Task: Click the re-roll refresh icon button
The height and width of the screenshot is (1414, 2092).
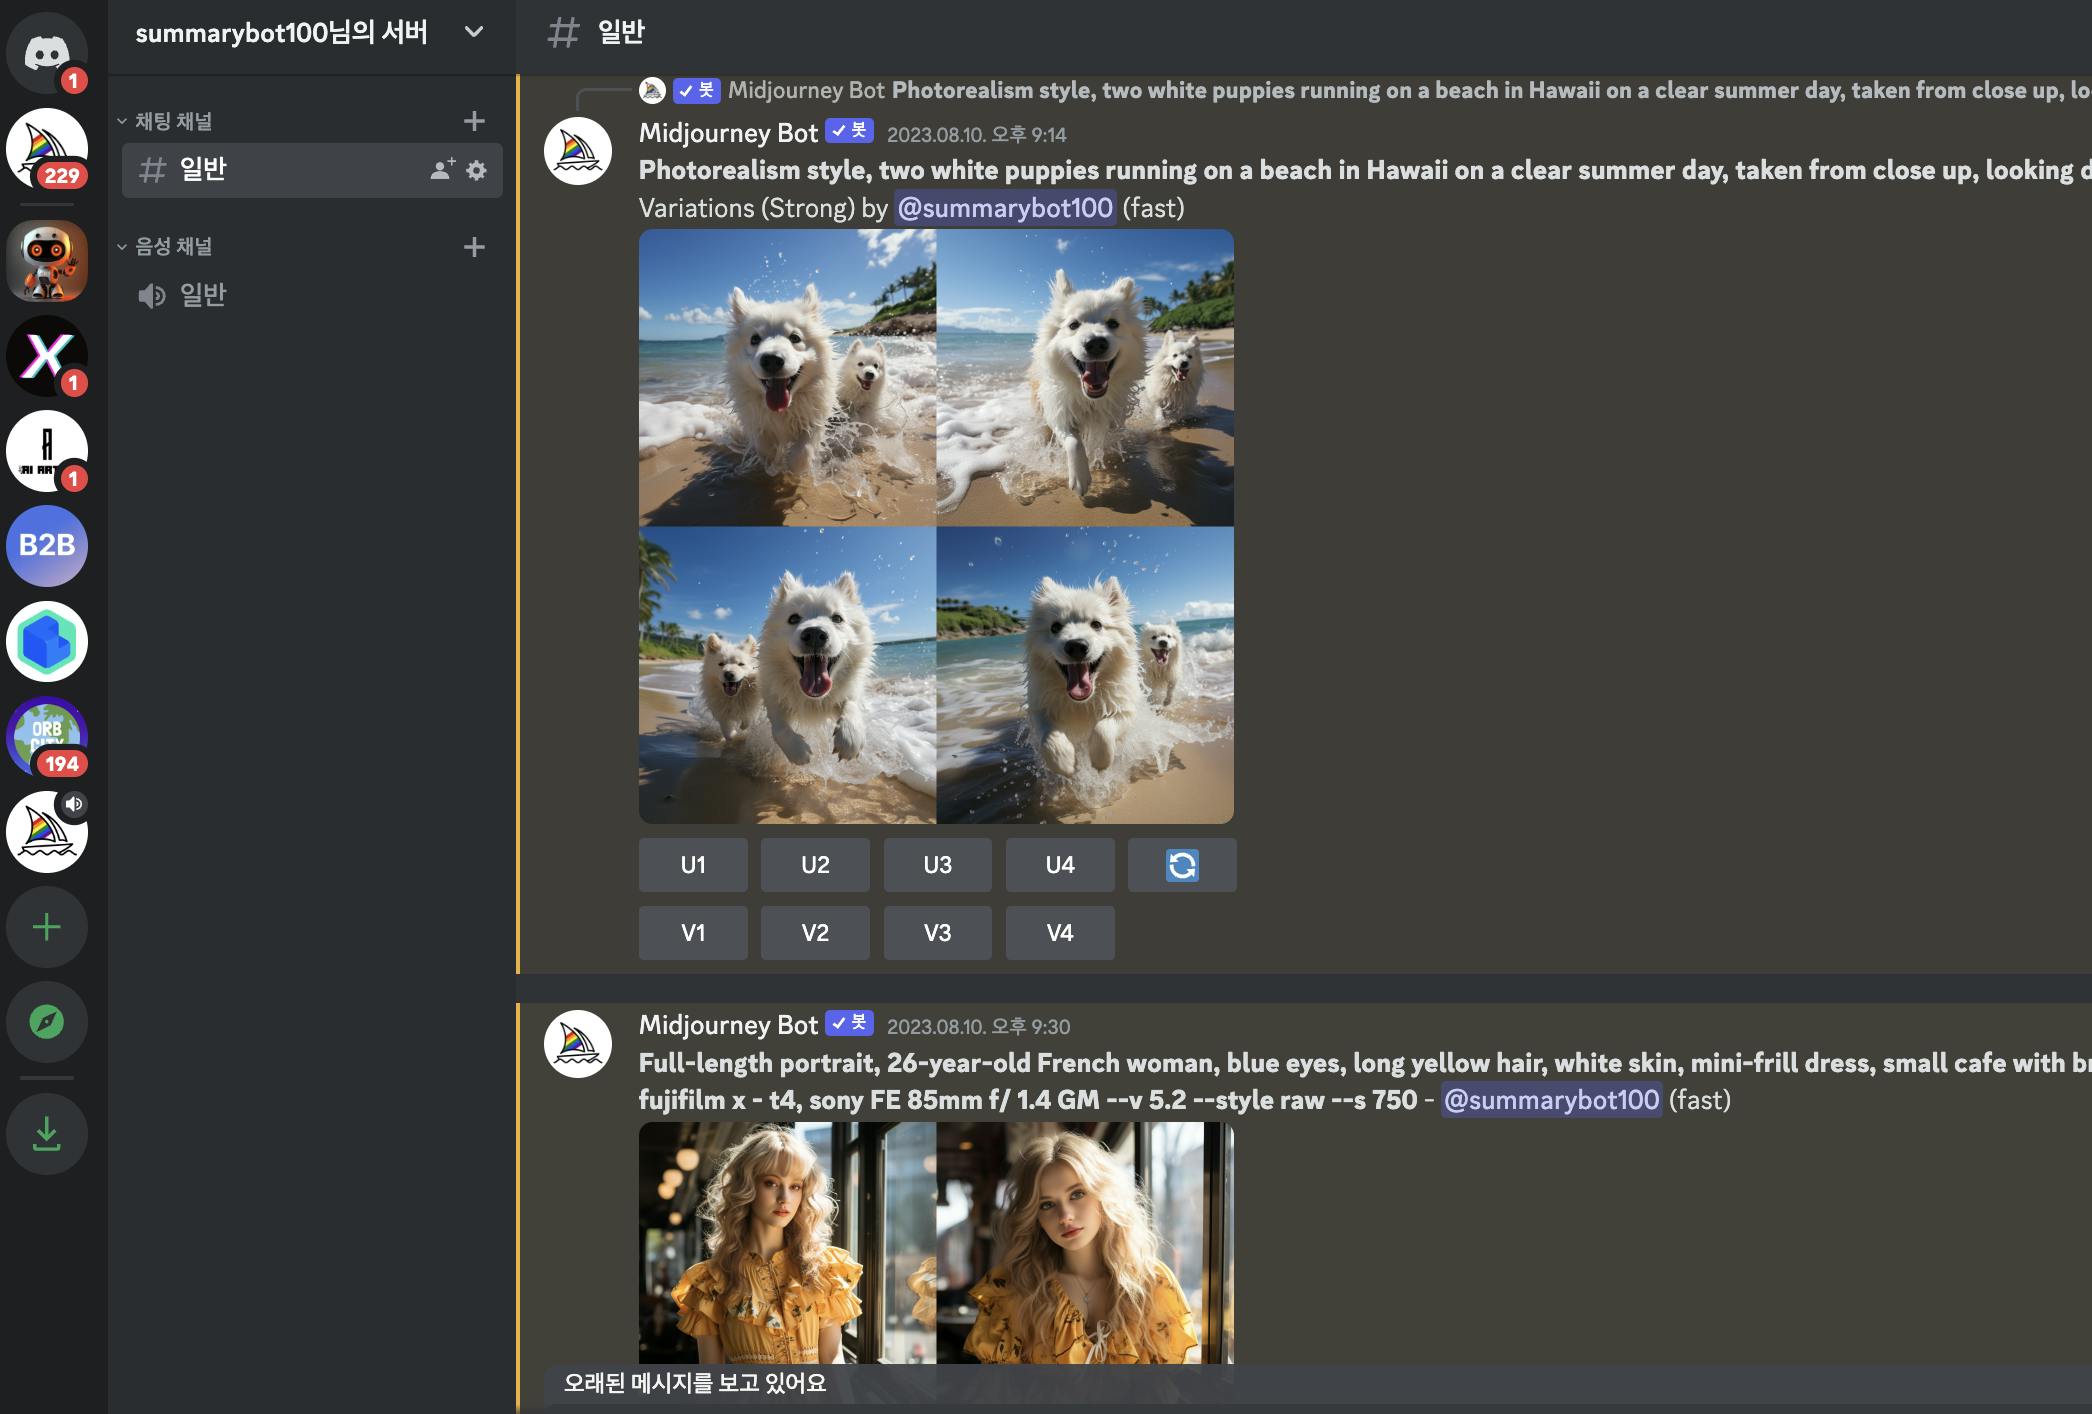Action: click(1181, 865)
